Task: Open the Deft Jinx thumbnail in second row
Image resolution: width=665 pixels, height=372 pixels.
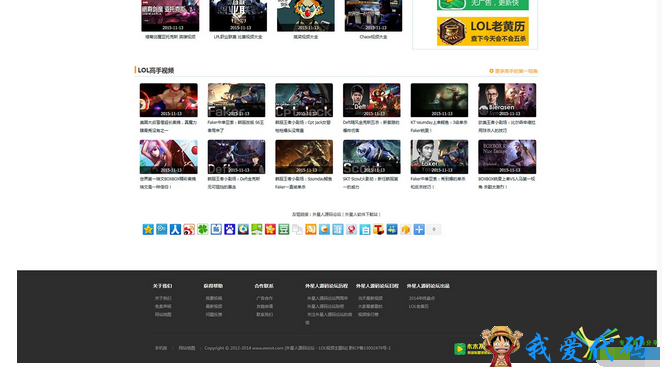Action: pyautogui.click(x=237, y=157)
